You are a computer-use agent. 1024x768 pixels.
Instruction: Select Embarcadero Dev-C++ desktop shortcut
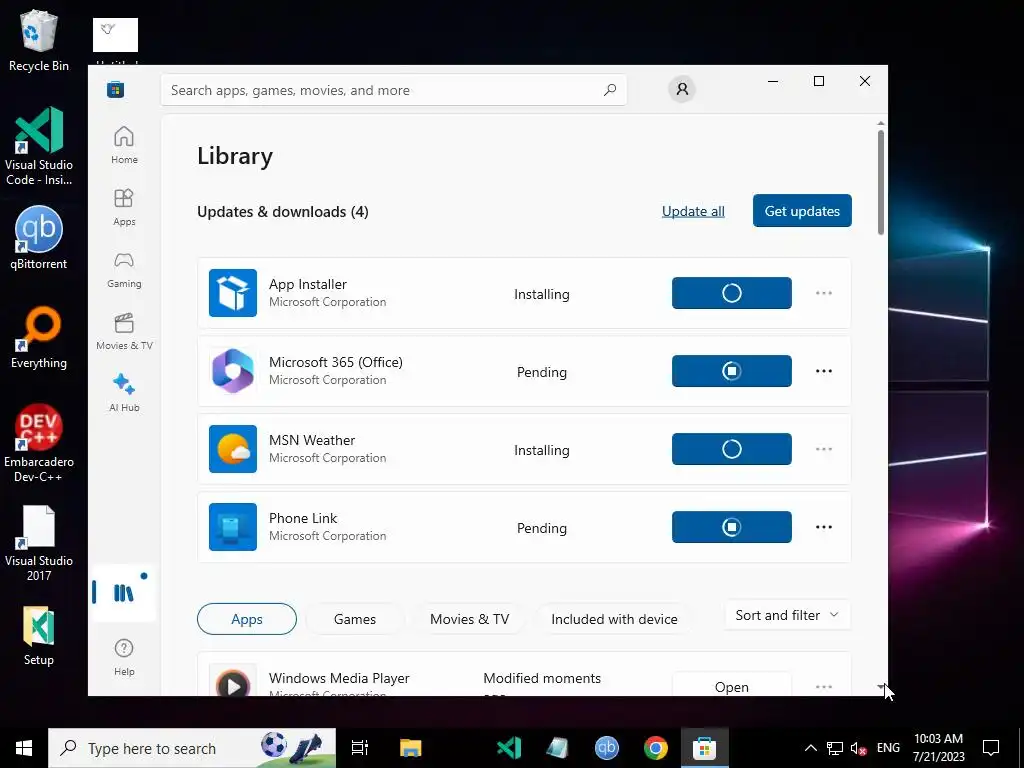(39, 443)
